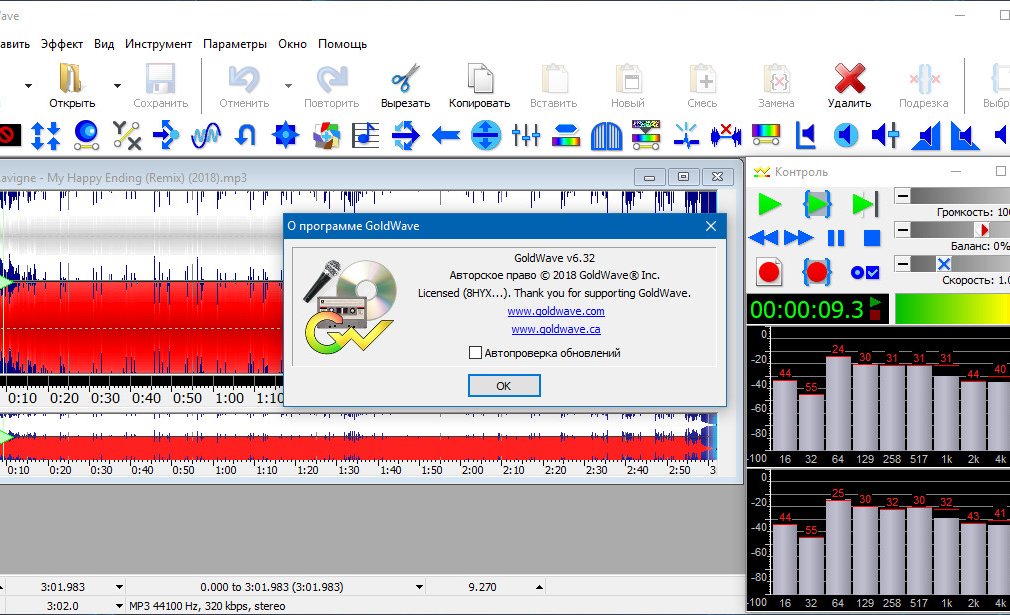This screenshot has width=1010, height=615.
Task: Click the wavy Flanger effect icon
Action: tap(206, 136)
